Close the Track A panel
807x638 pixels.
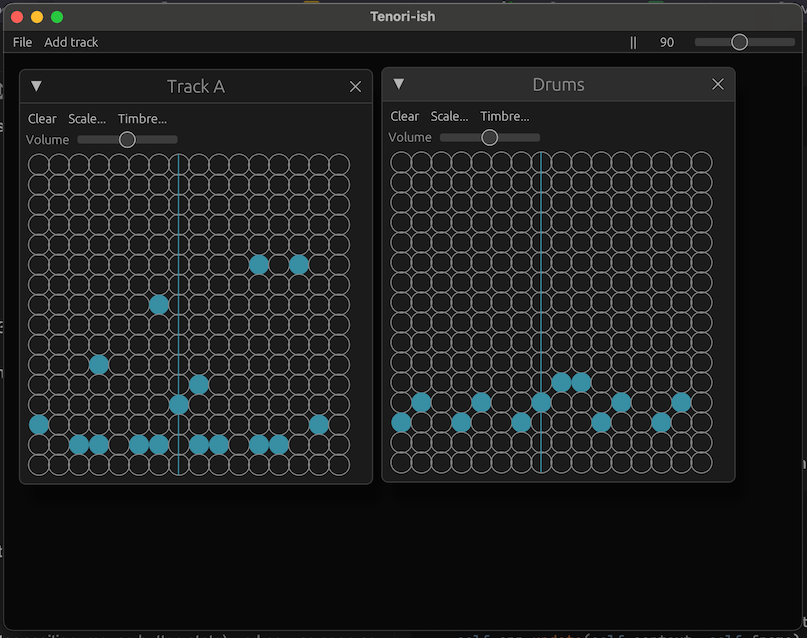click(355, 87)
